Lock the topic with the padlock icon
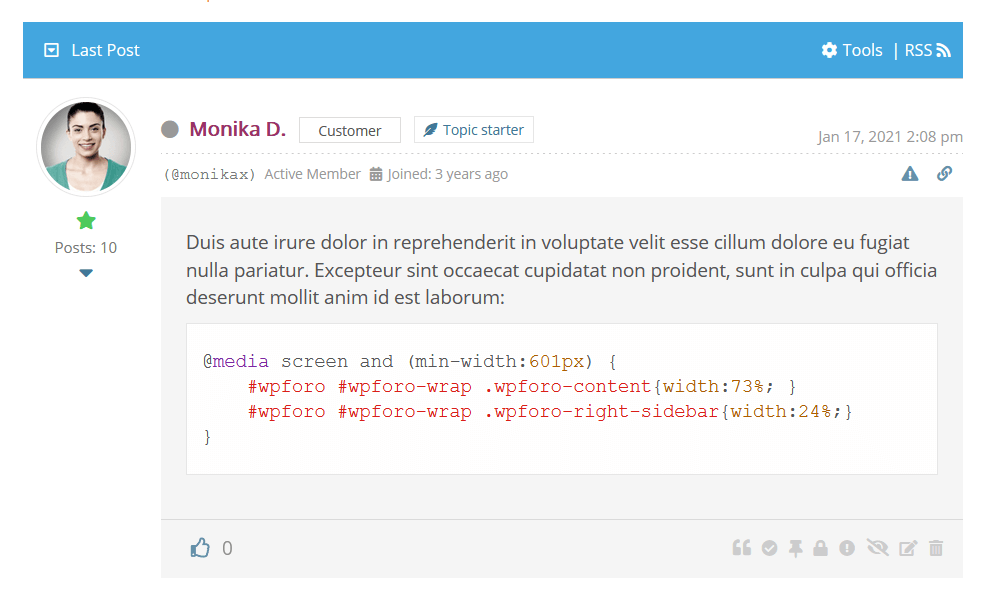Image resolution: width=996 pixels, height=598 pixels. 820,548
